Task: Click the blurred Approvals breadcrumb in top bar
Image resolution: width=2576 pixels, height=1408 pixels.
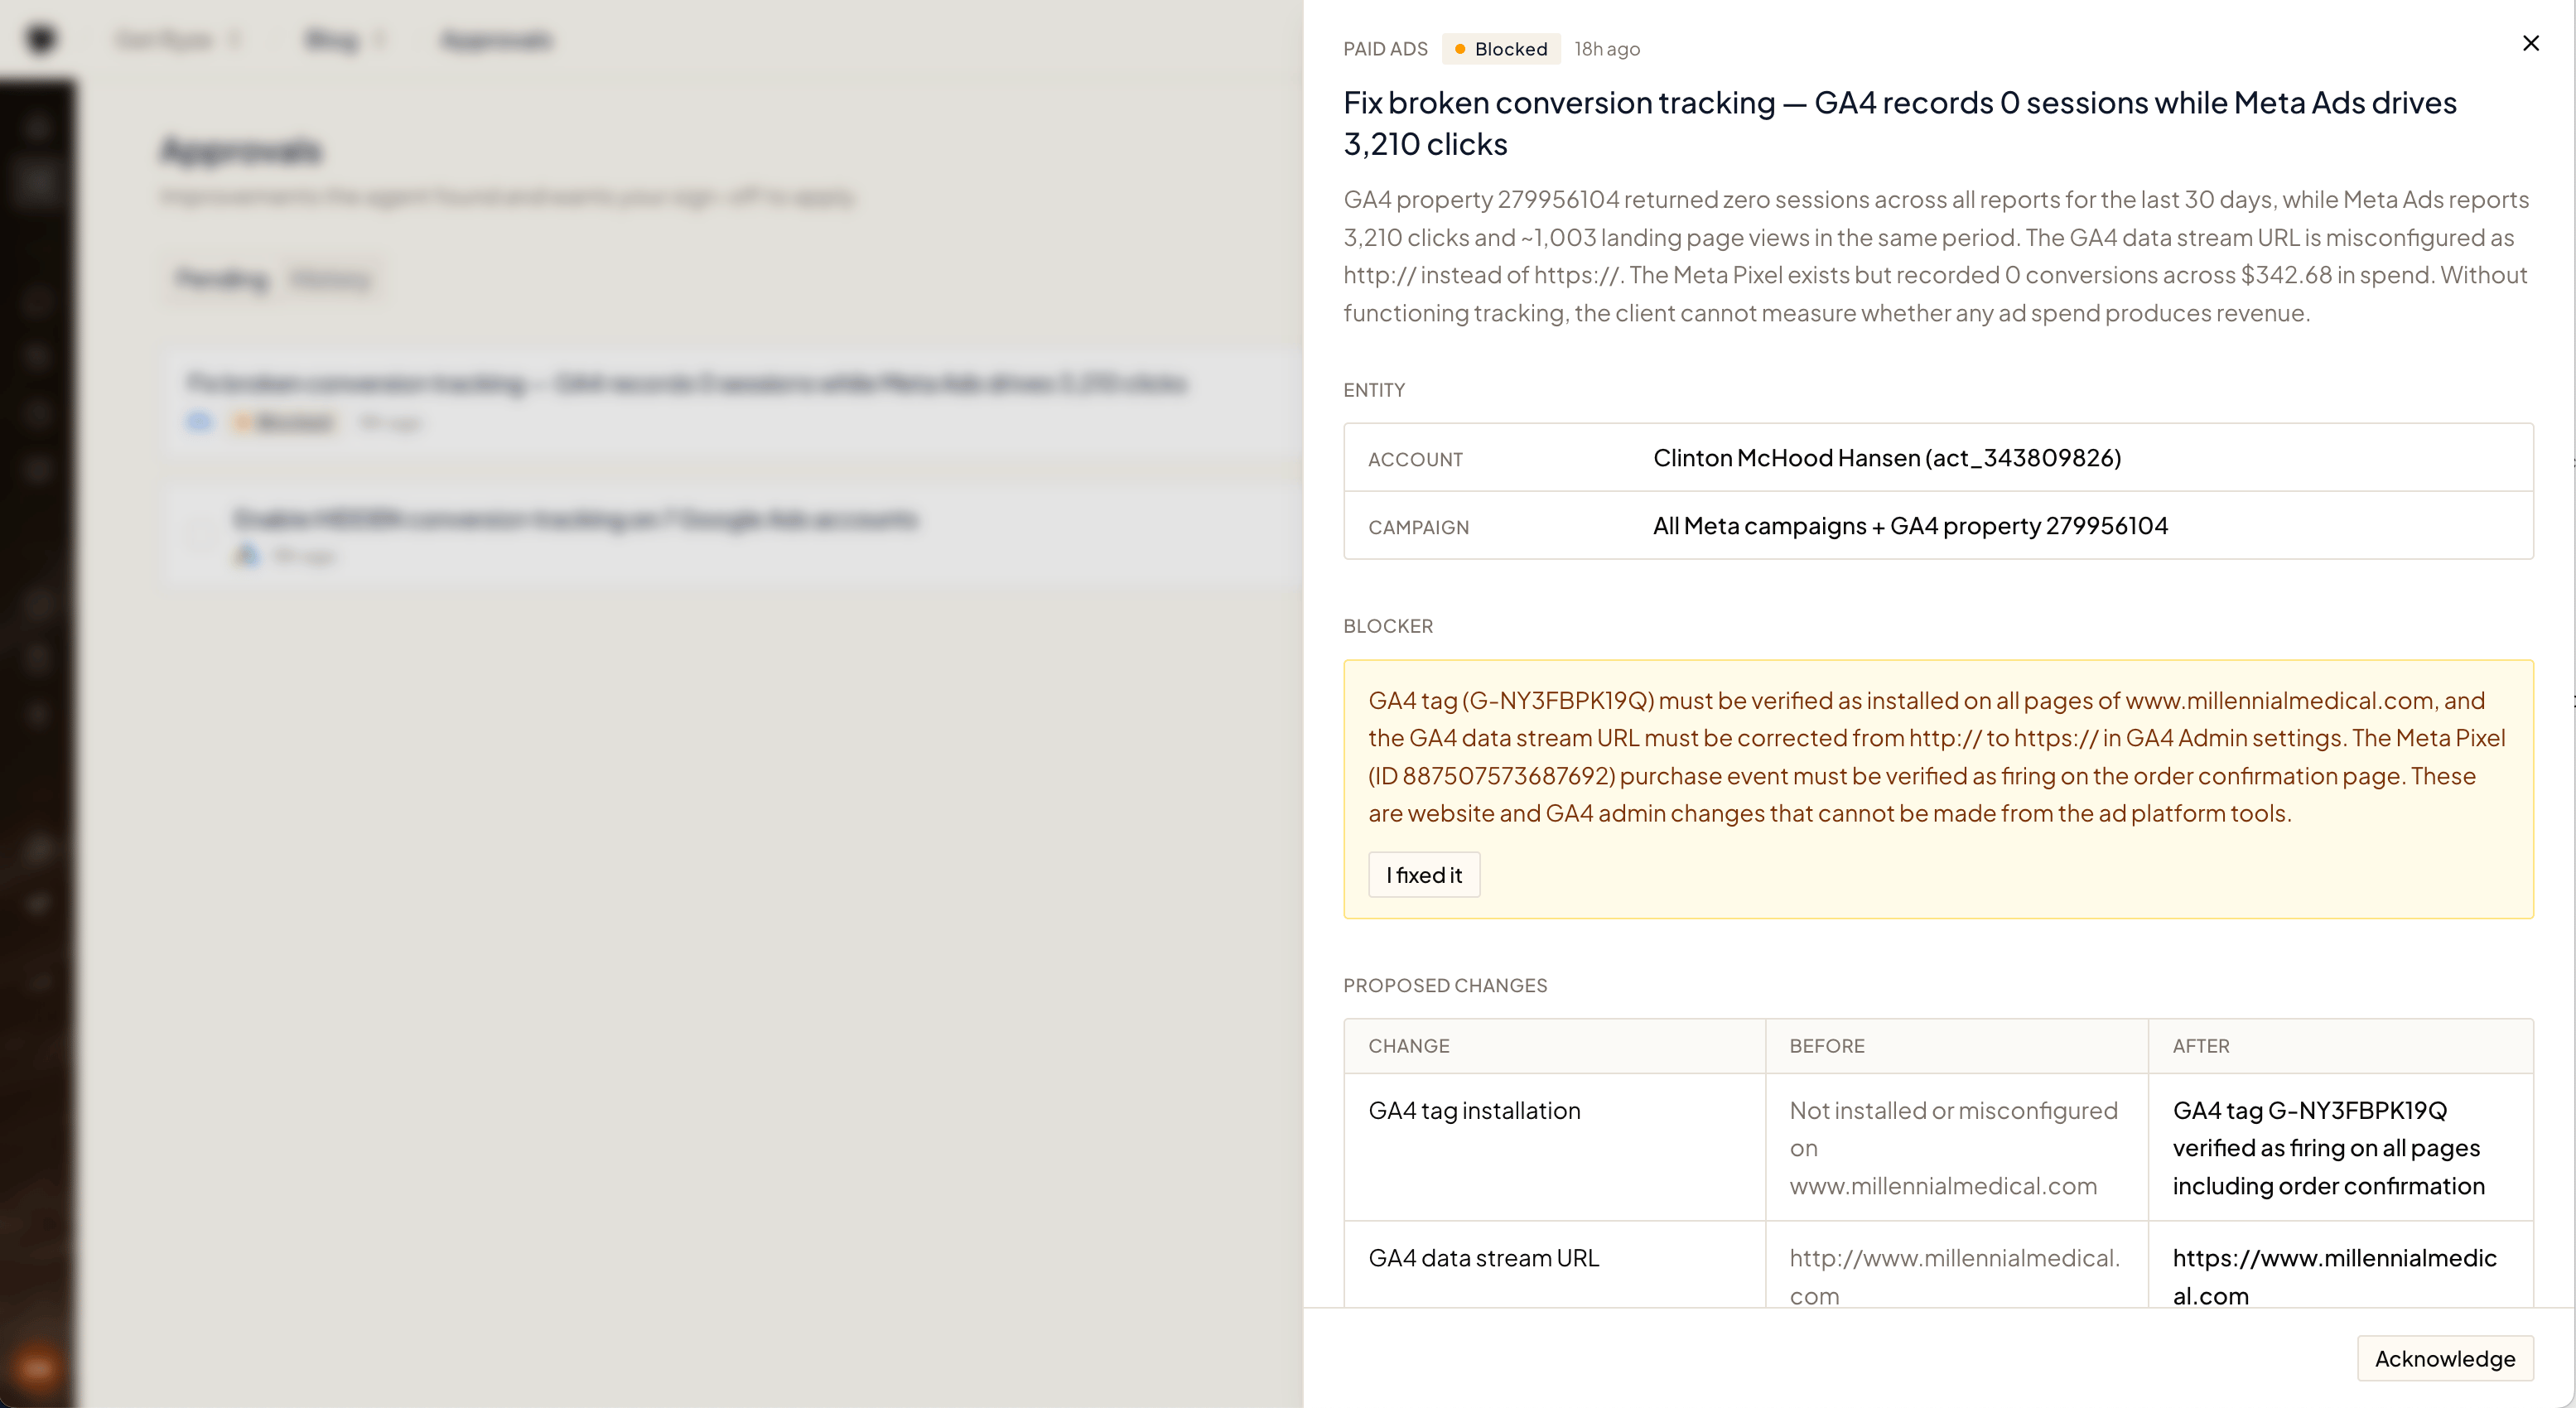Action: click(496, 40)
